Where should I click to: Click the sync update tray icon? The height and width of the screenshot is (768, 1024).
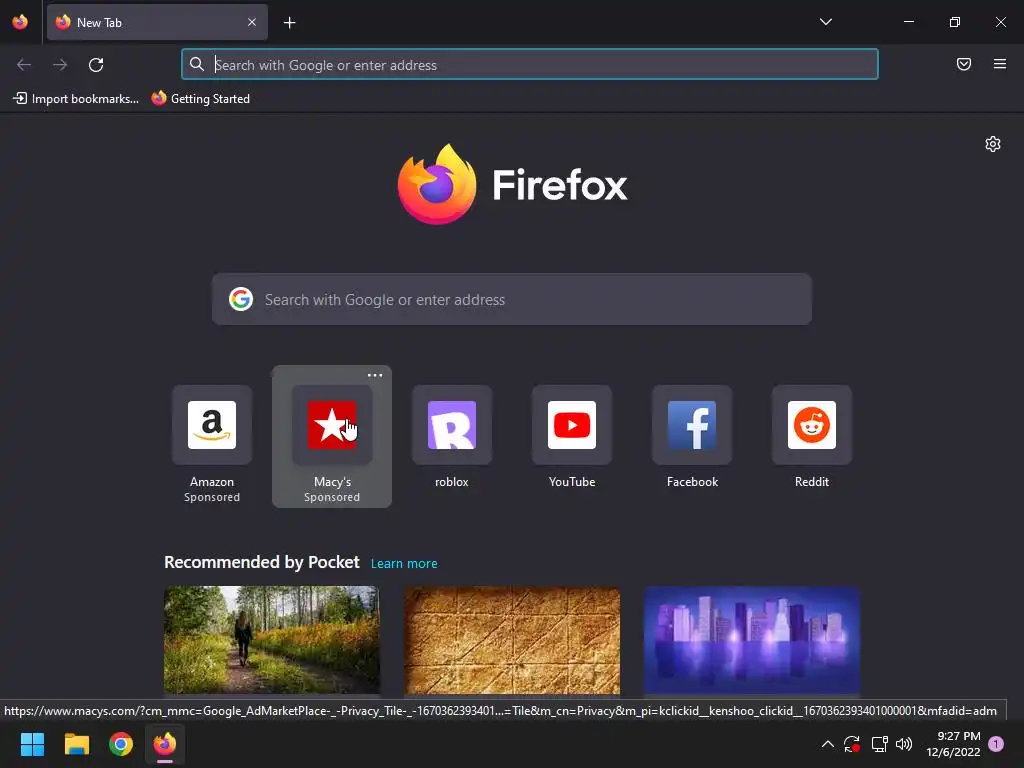click(852, 744)
